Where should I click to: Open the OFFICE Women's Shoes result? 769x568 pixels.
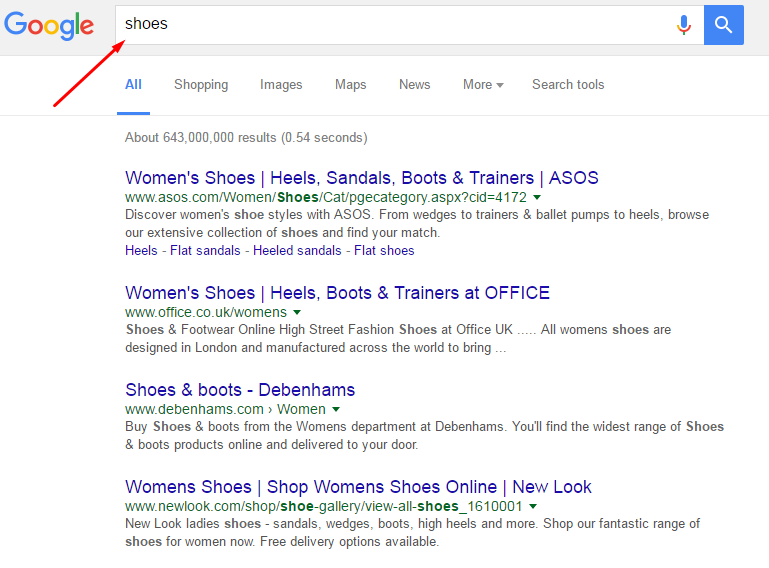click(337, 293)
